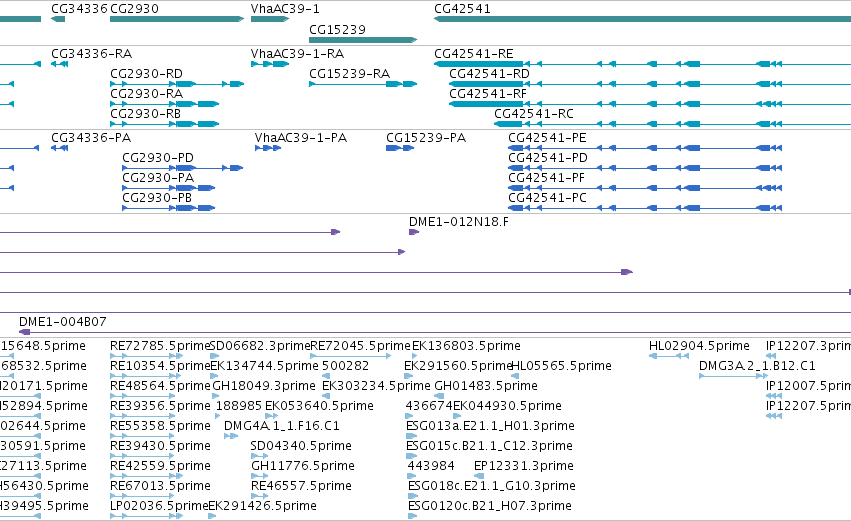Click the CG34336 gene label
Screen dimensions: 851x521
pyautogui.click(x=79, y=9)
